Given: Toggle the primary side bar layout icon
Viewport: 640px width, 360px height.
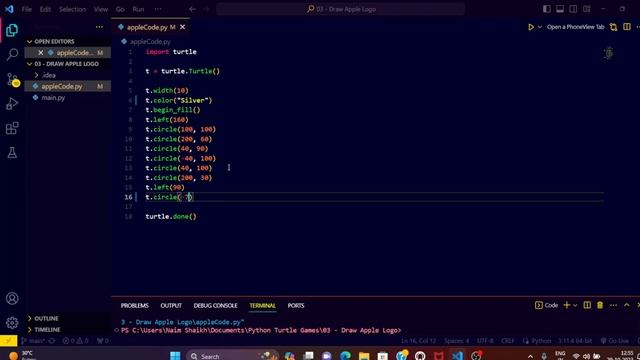Looking at the screenshot, I should (x=547, y=9).
